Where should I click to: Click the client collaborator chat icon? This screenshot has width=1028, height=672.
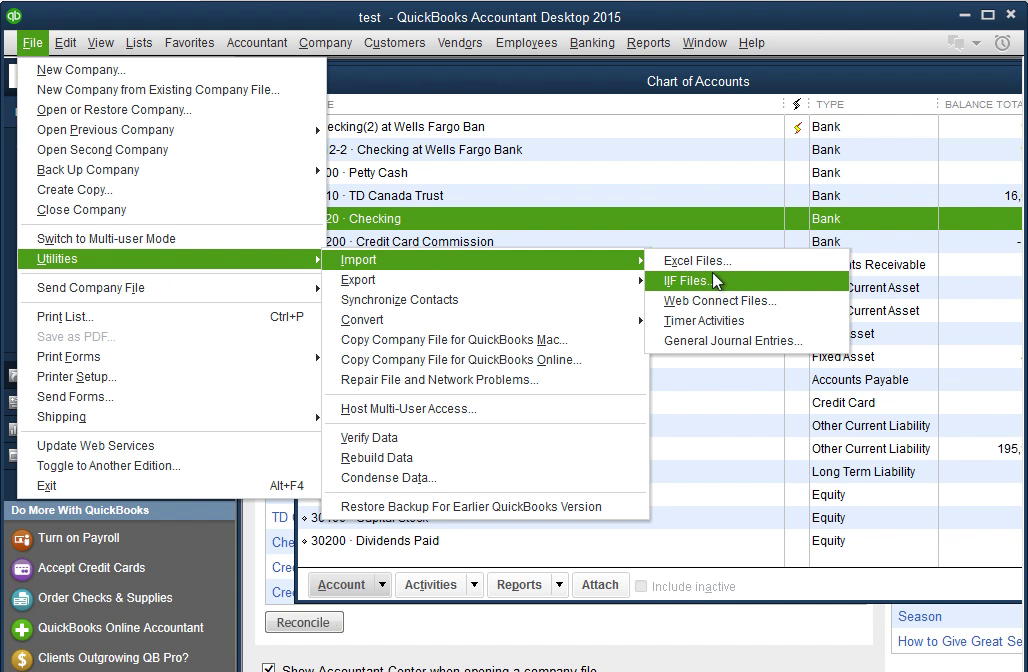click(x=957, y=43)
